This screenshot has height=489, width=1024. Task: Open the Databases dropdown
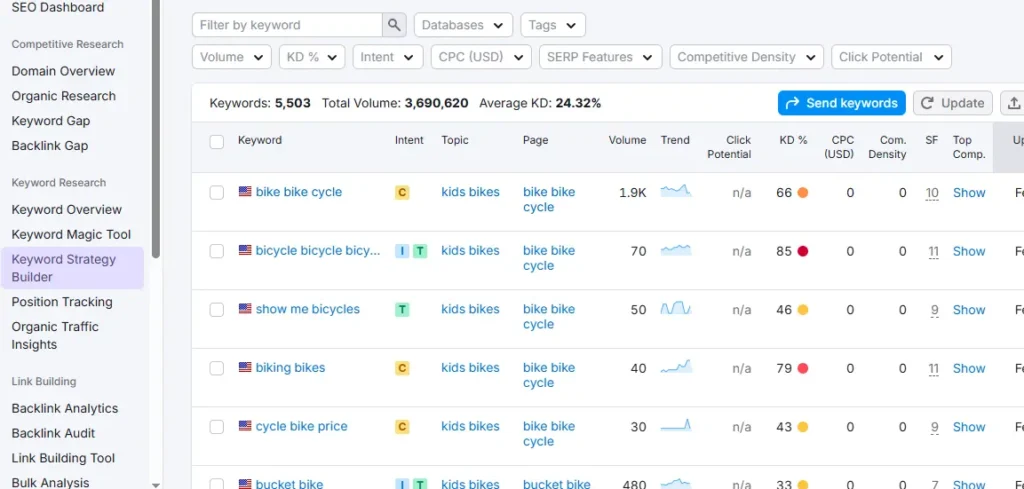[463, 25]
